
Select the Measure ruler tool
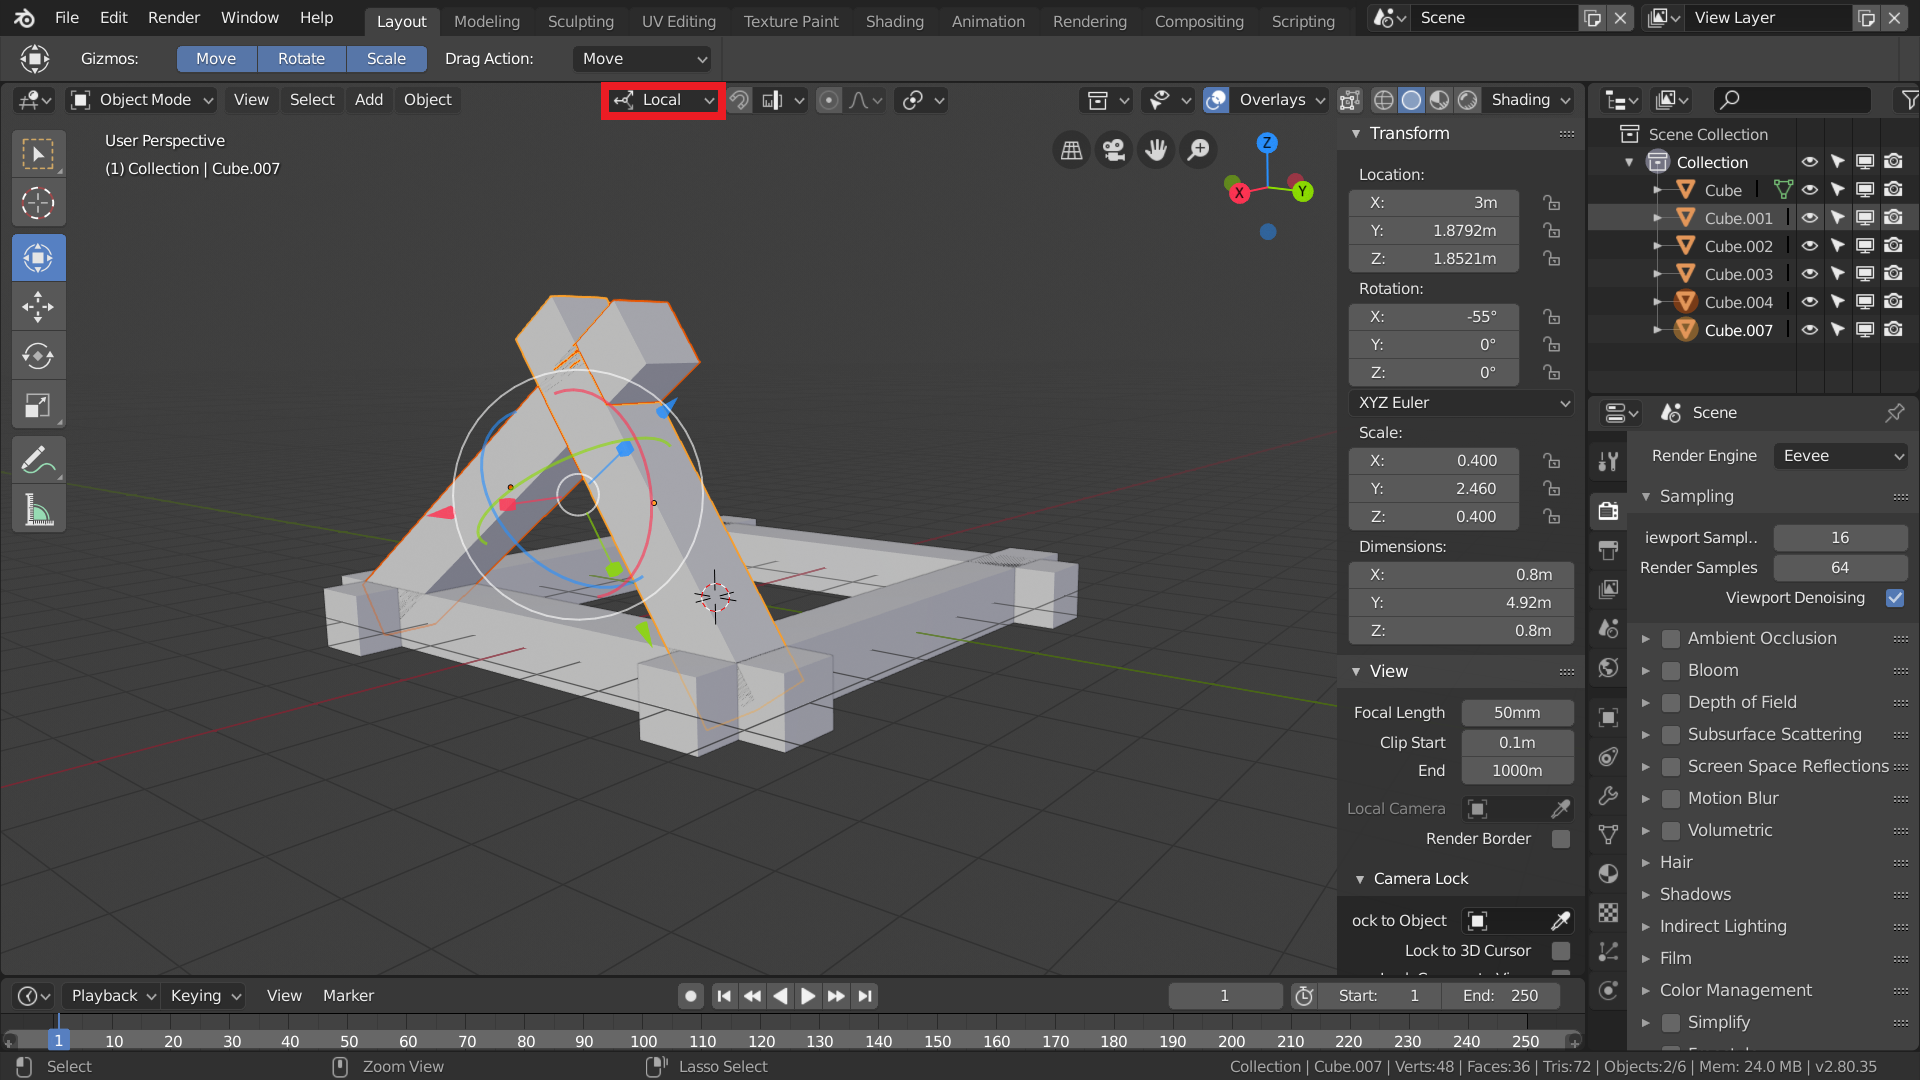point(38,510)
